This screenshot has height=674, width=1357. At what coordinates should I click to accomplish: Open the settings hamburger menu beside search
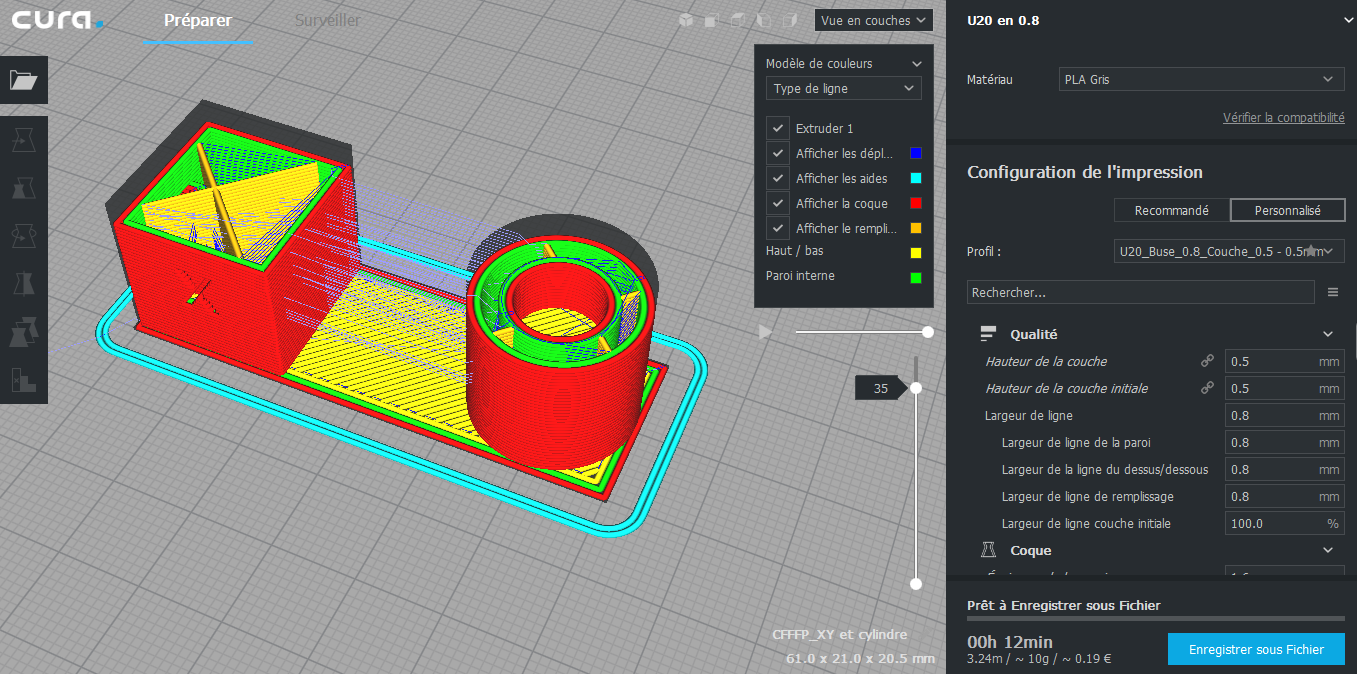pyautogui.click(x=1332, y=292)
